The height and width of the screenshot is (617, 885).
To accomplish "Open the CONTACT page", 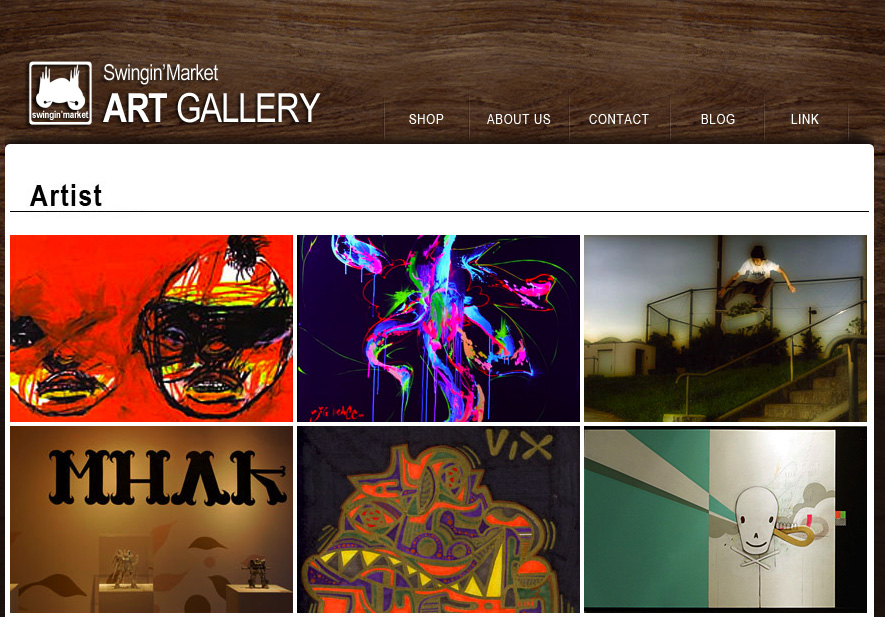I will pos(619,119).
